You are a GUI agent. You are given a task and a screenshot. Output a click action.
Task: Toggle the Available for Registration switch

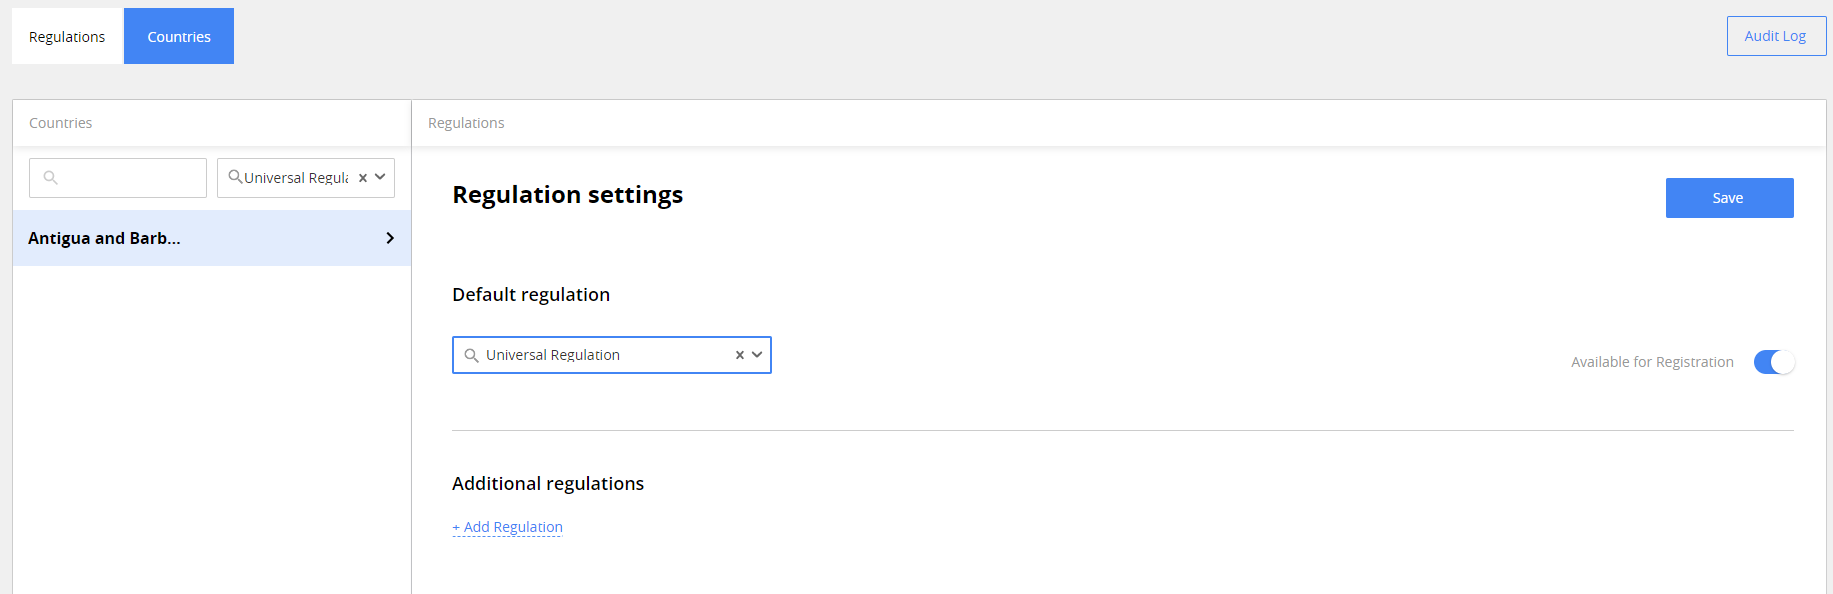[x=1774, y=362]
